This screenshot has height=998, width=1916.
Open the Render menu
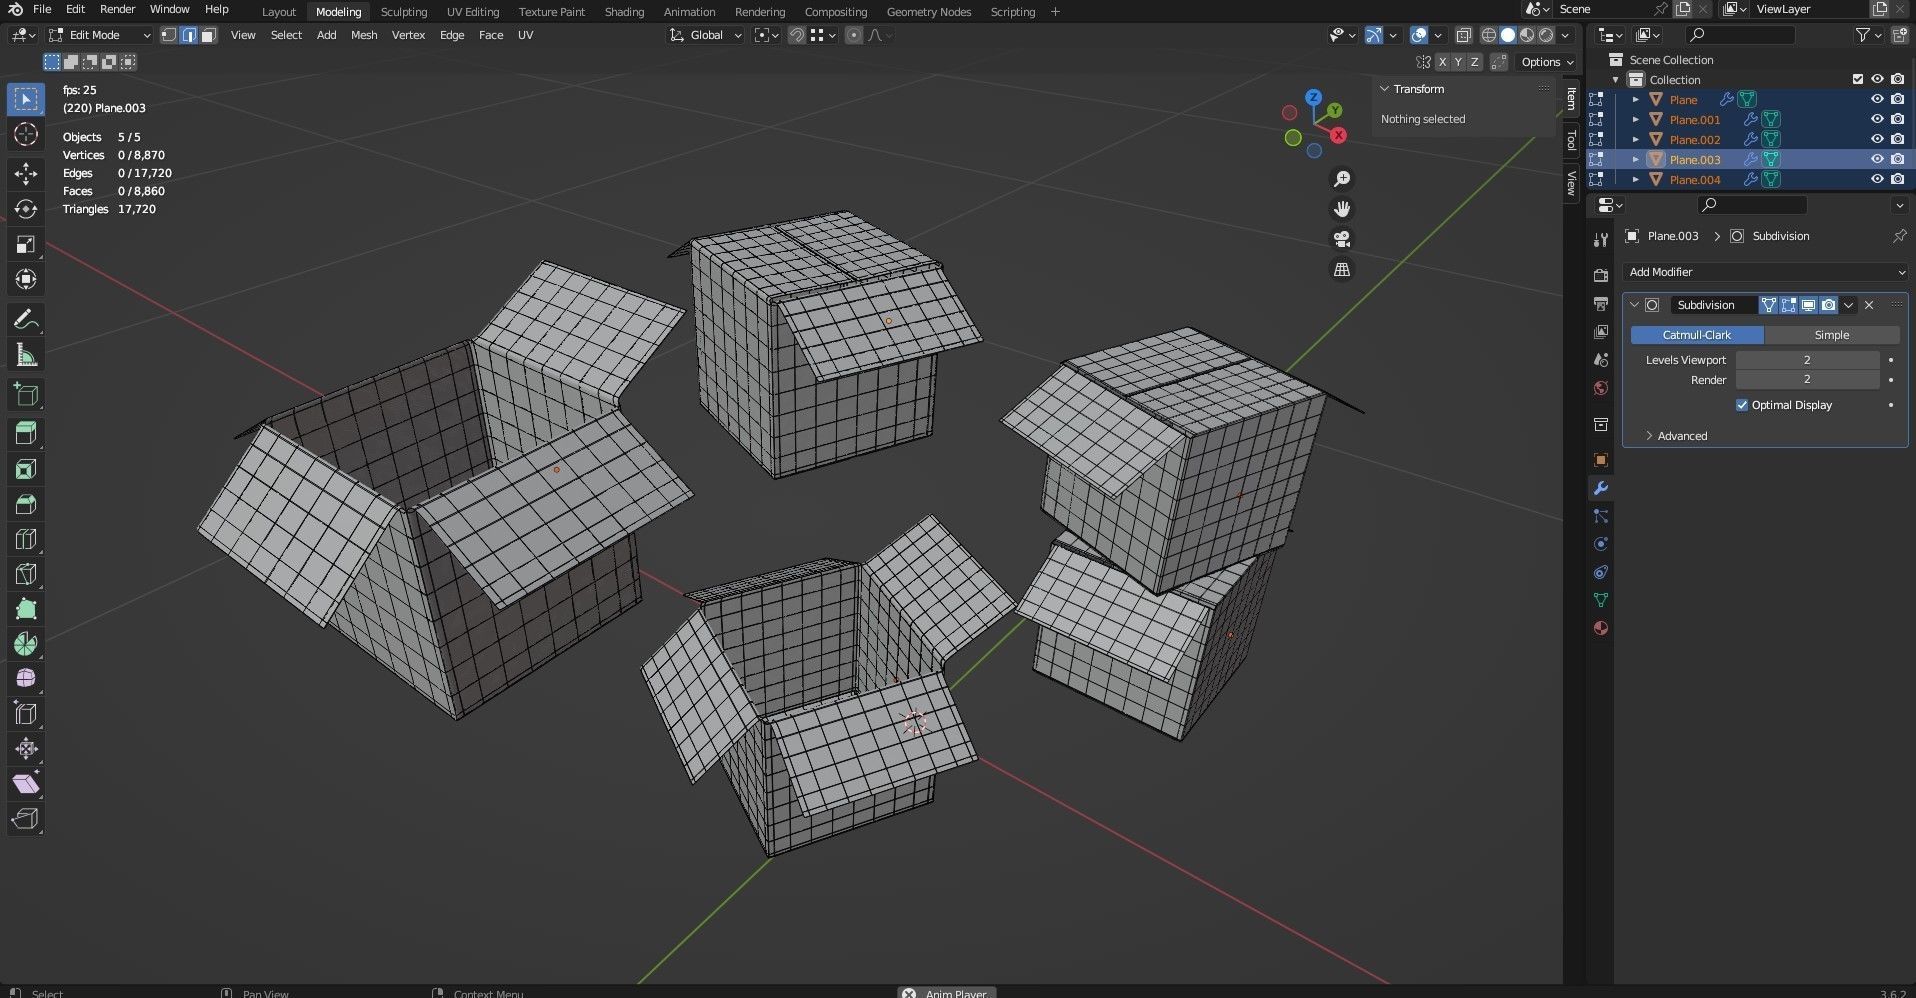click(117, 9)
